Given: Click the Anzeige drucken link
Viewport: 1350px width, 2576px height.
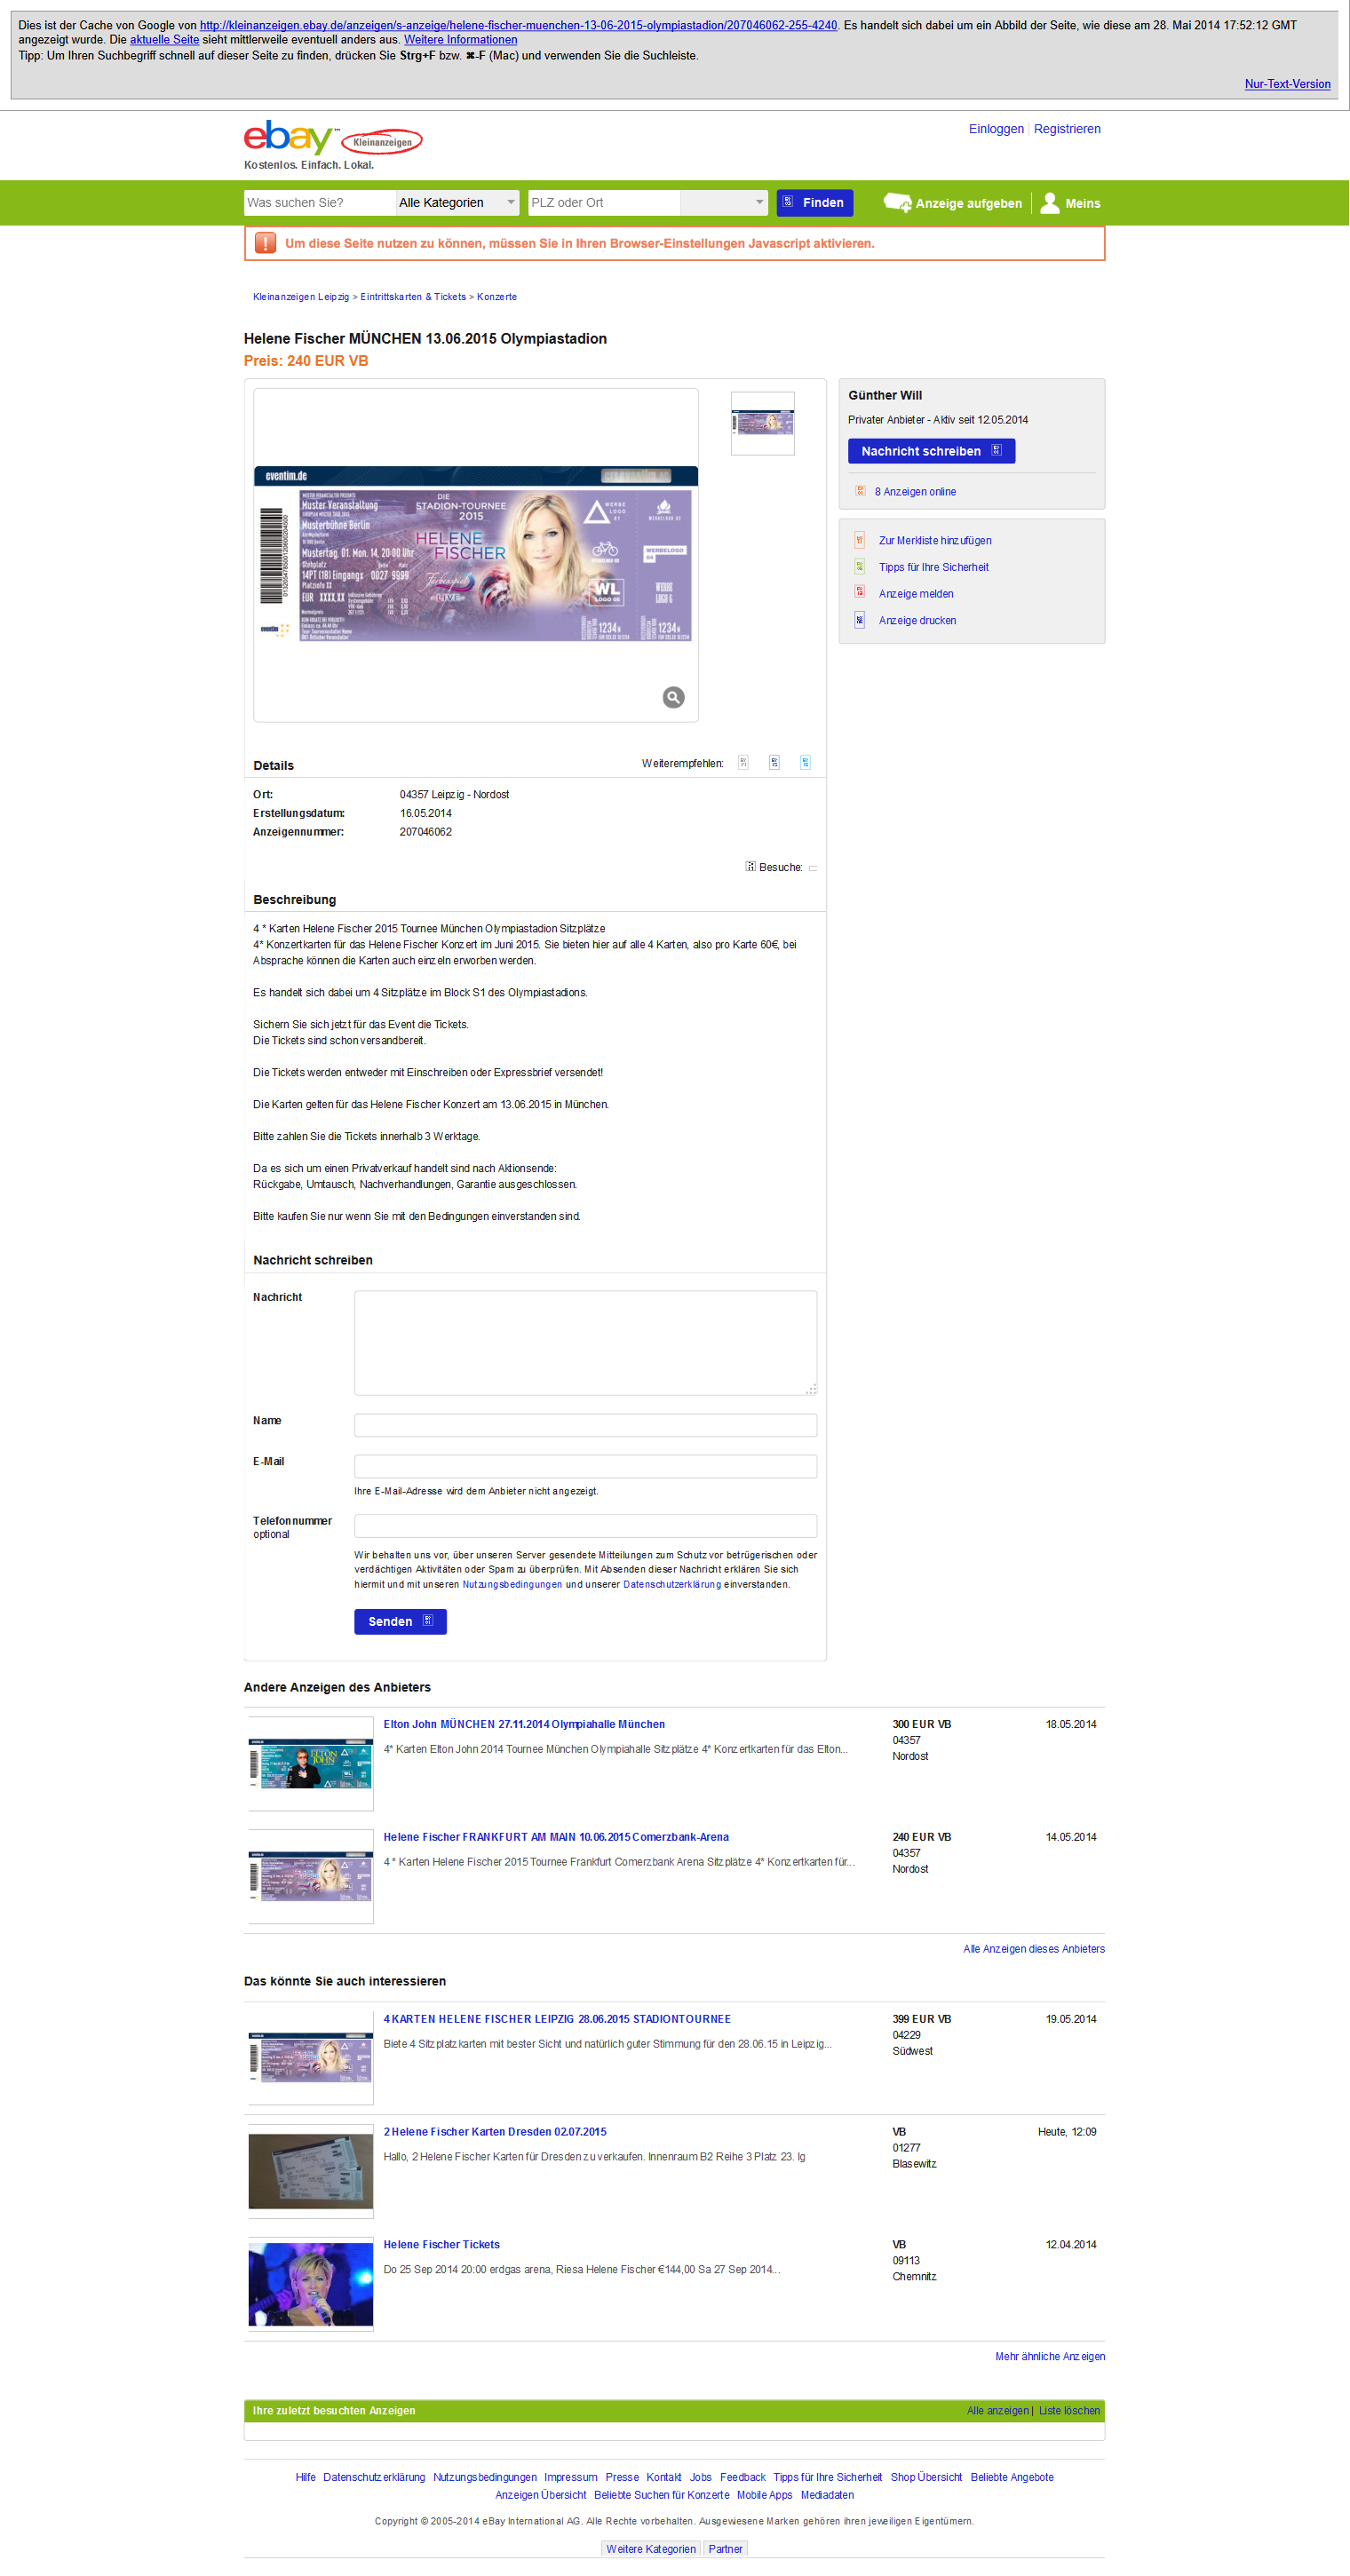Looking at the screenshot, I should (917, 621).
